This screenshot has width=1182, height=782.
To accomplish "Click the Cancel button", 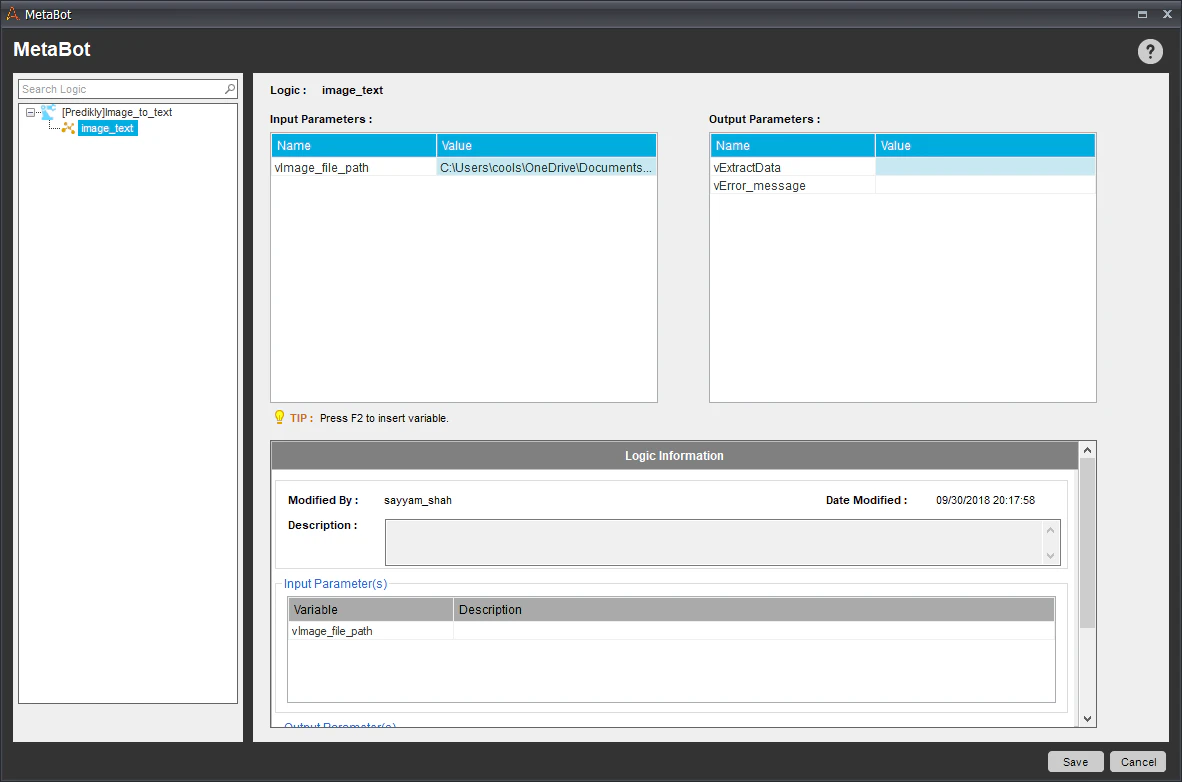I will coord(1138,762).
